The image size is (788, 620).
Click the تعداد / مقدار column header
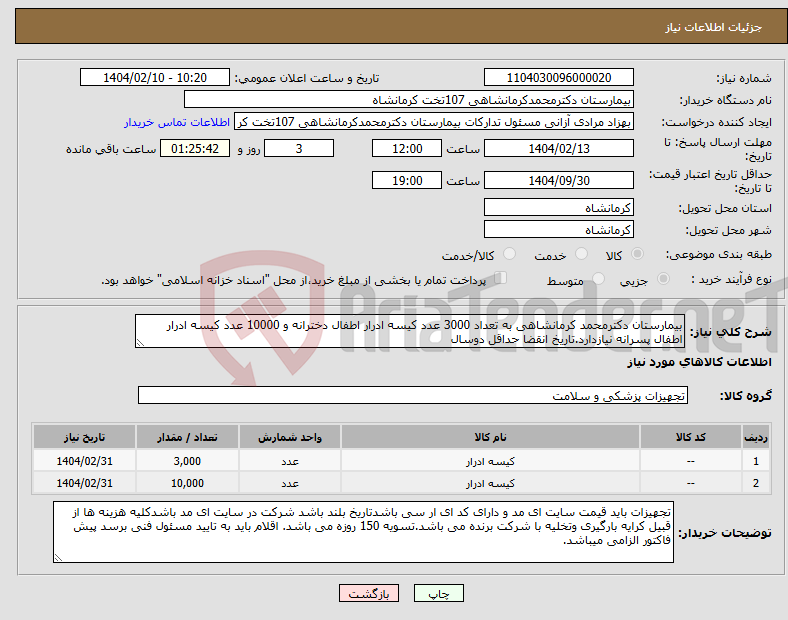coord(187,437)
